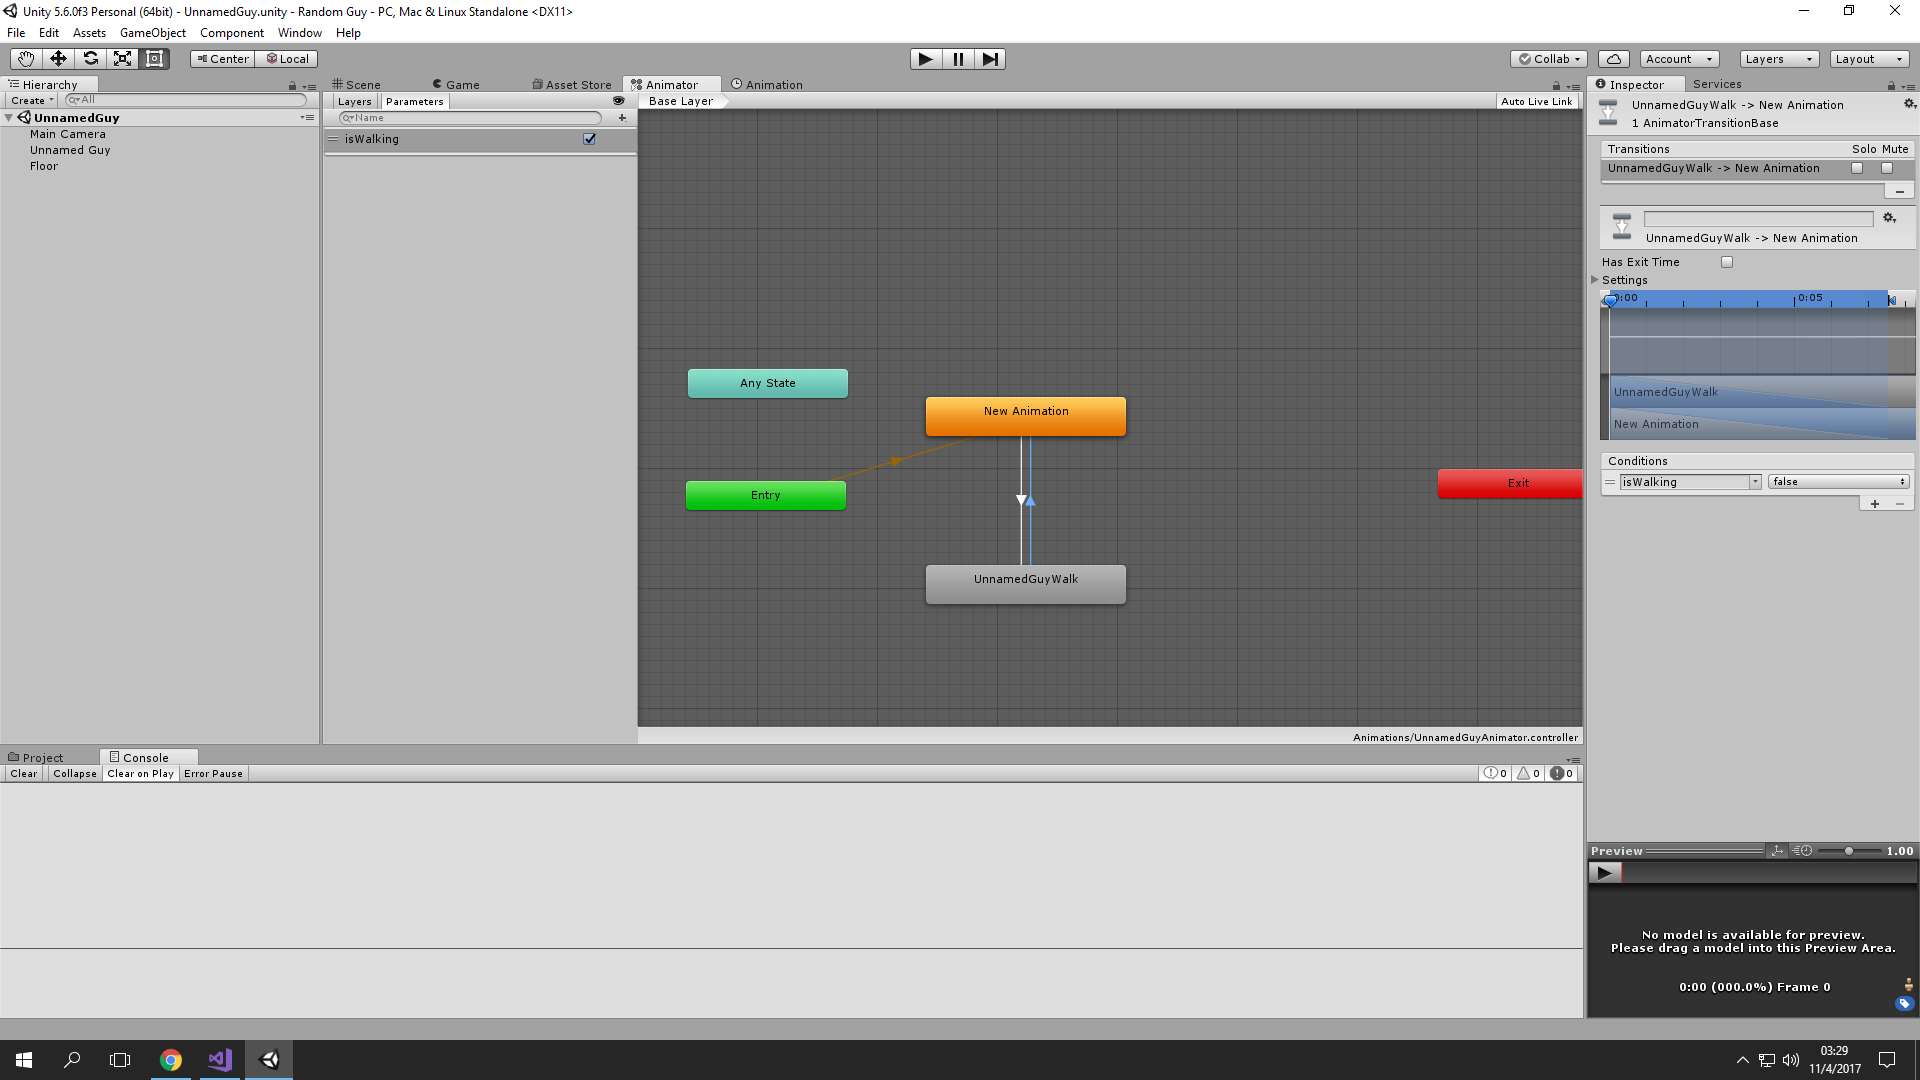Switch to the Project tab
The image size is (1920, 1080).
[36, 758]
